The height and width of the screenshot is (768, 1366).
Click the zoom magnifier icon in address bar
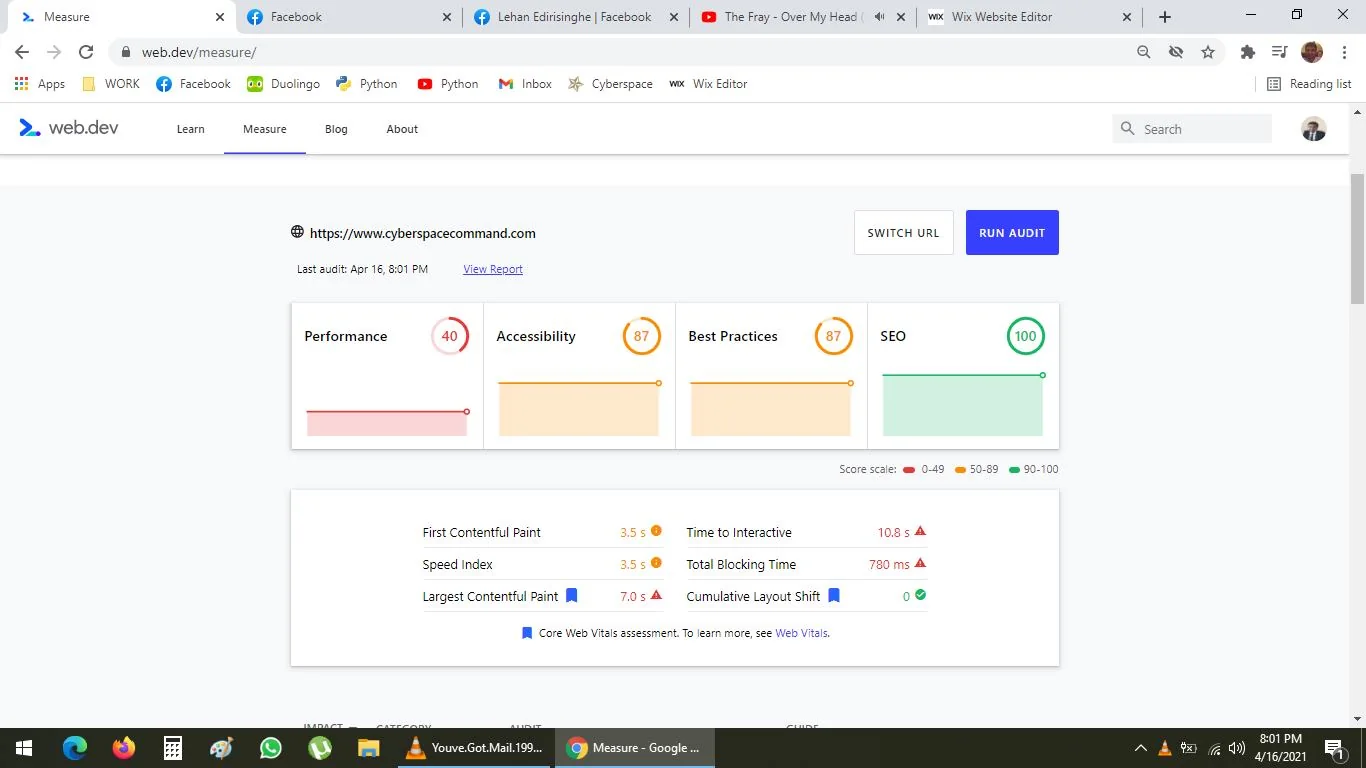click(1144, 52)
